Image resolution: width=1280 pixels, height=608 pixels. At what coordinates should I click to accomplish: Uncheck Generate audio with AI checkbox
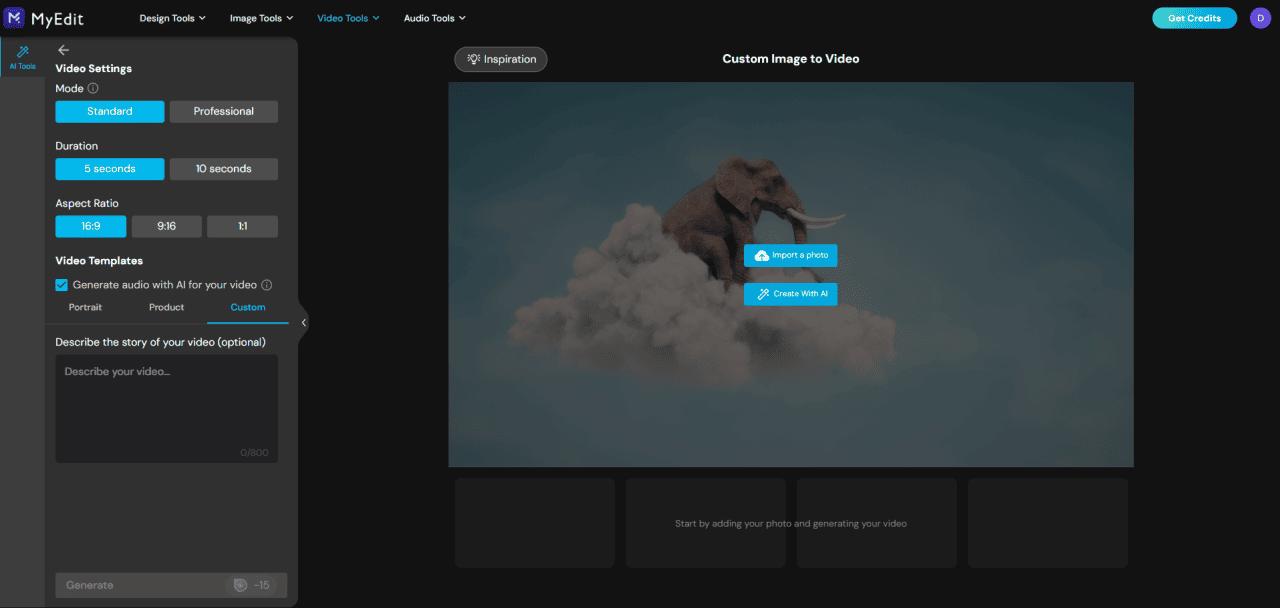tap(62, 285)
